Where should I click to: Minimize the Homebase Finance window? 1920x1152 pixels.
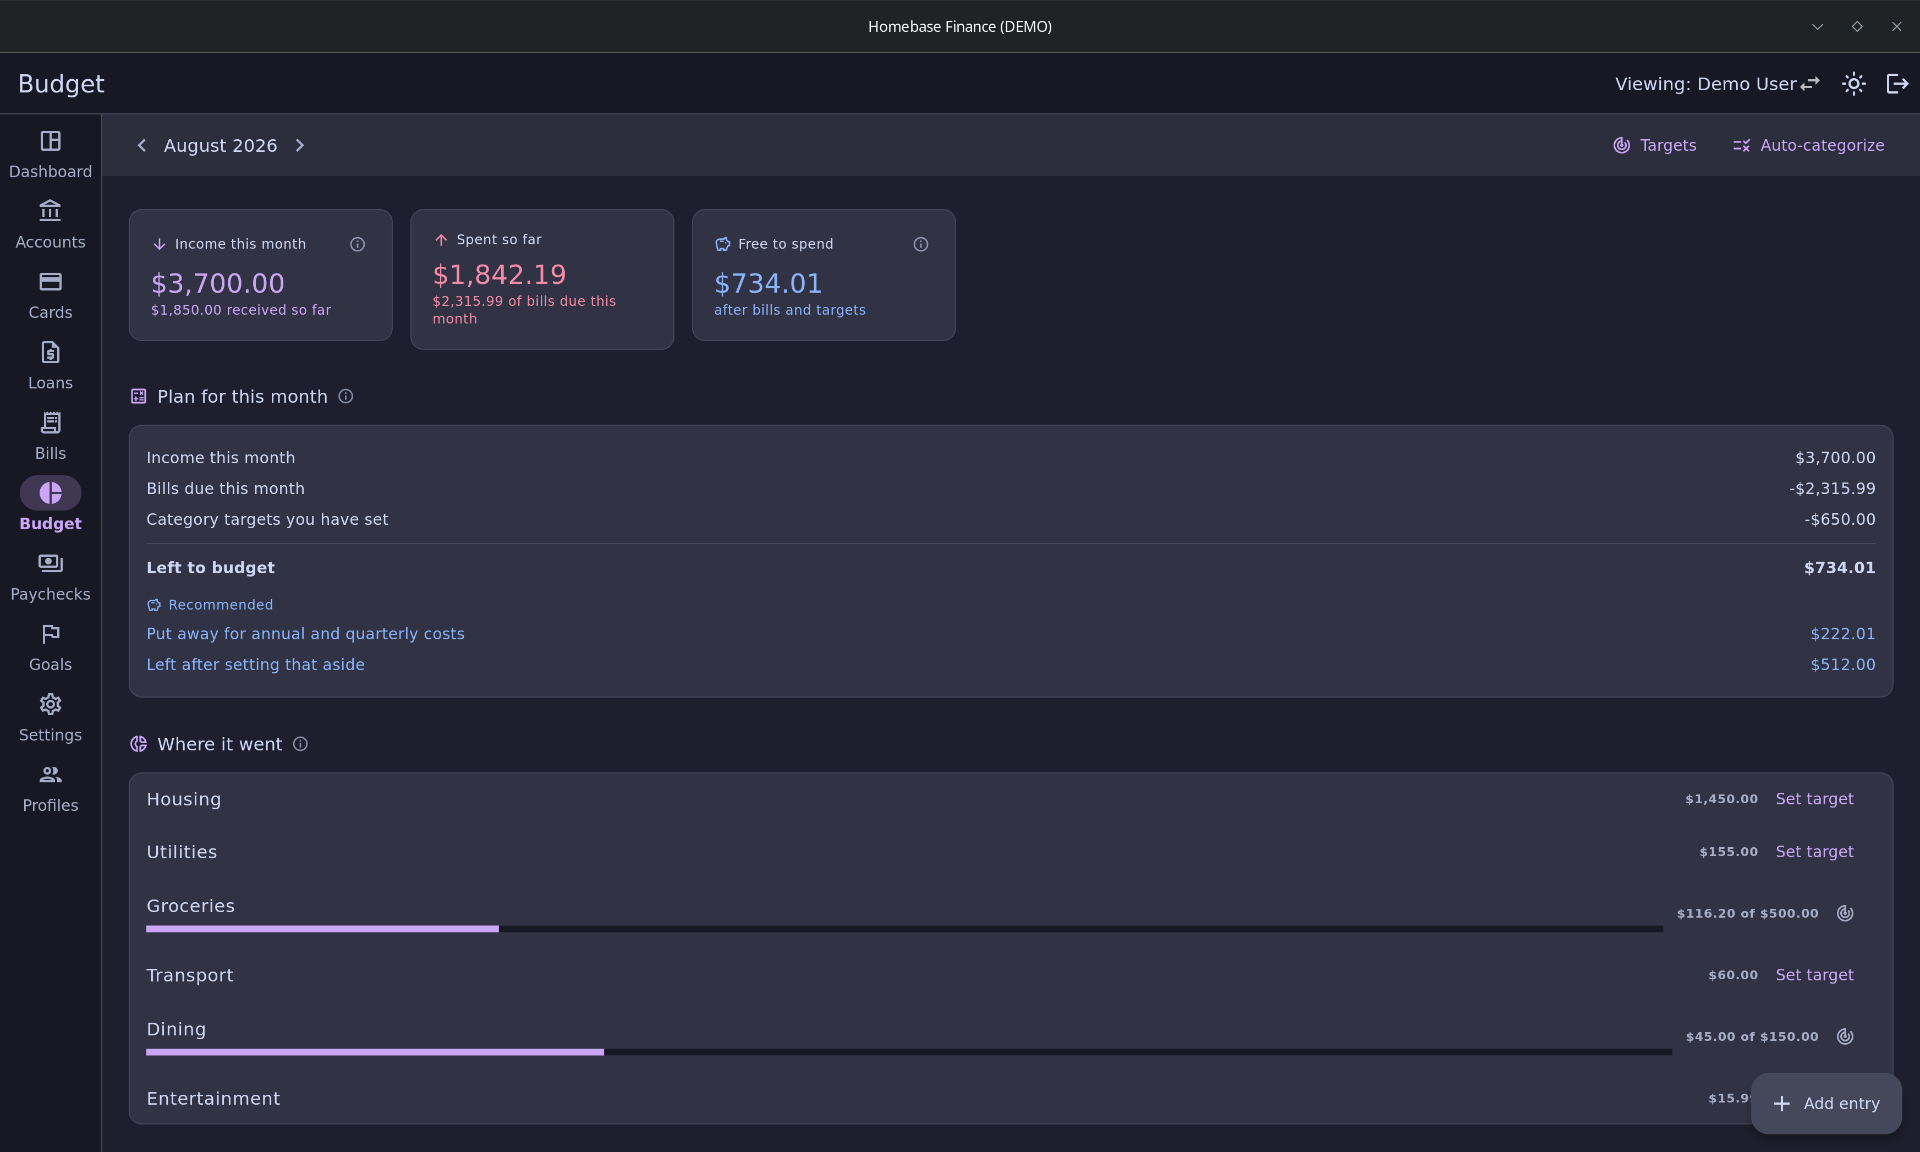(1817, 27)
